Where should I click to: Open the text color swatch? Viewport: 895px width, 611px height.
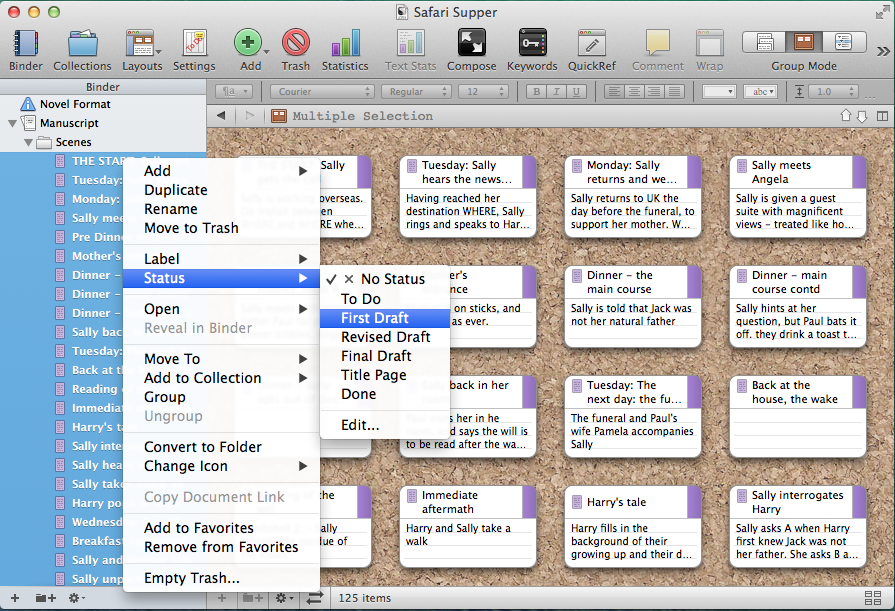[719, 91]
